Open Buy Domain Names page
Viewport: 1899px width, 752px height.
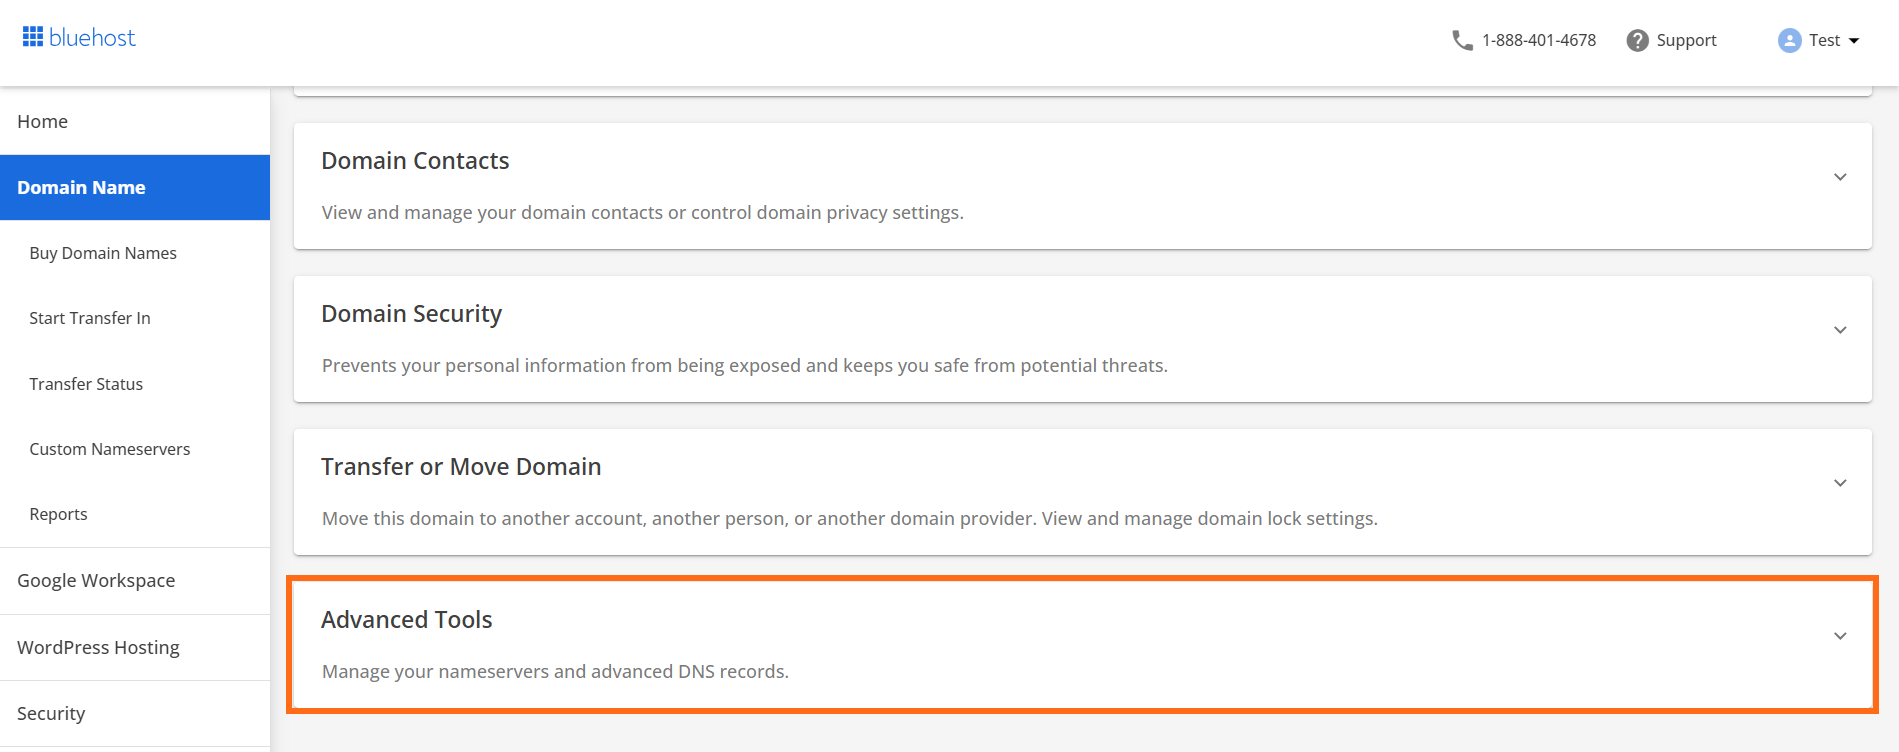click(103, 253)
